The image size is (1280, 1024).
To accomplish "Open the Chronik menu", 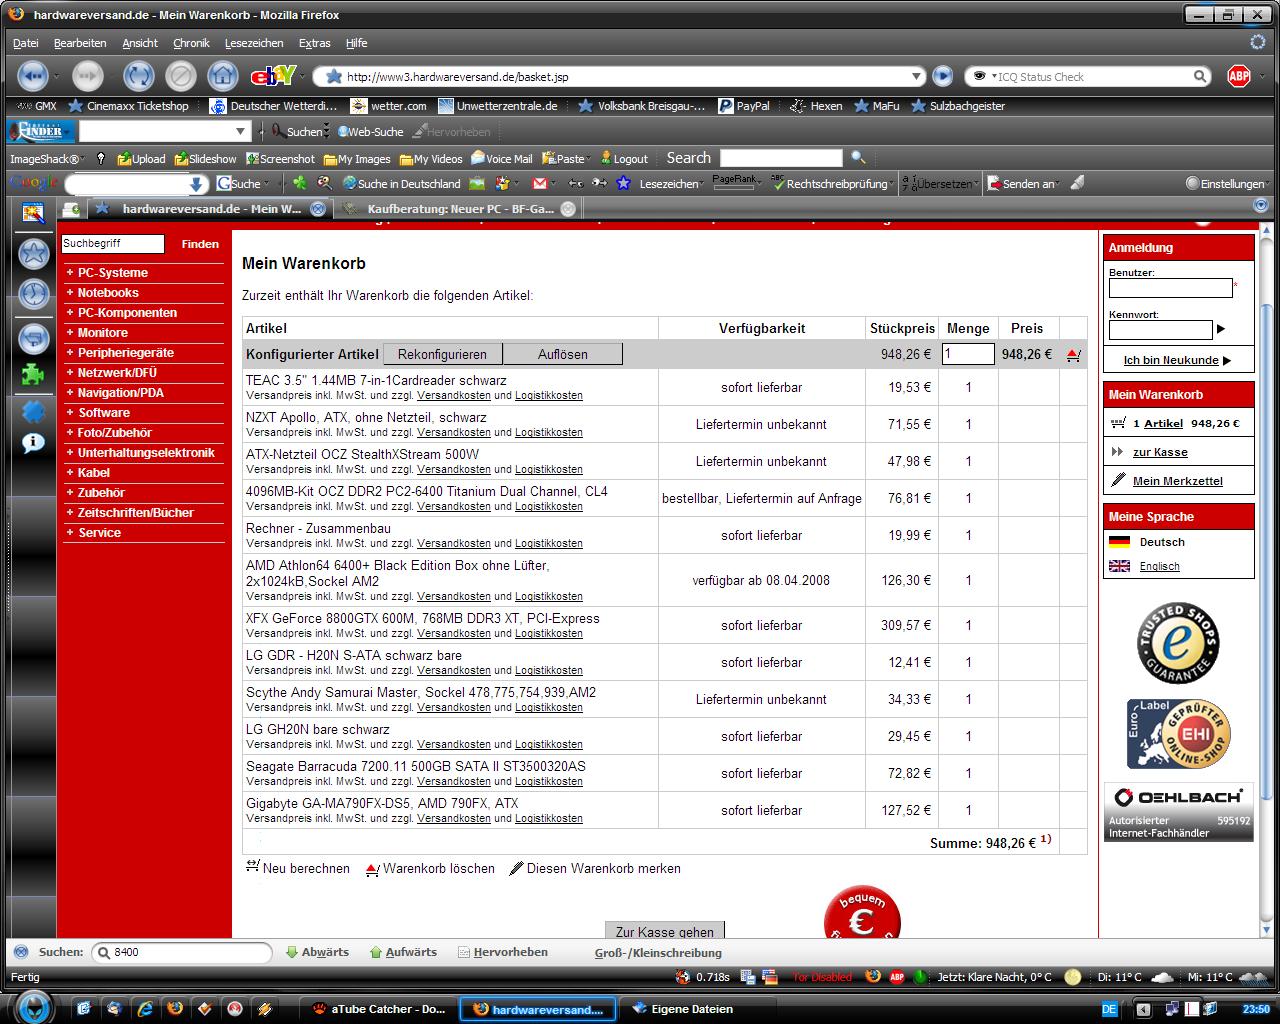I will tap(191, 43).
